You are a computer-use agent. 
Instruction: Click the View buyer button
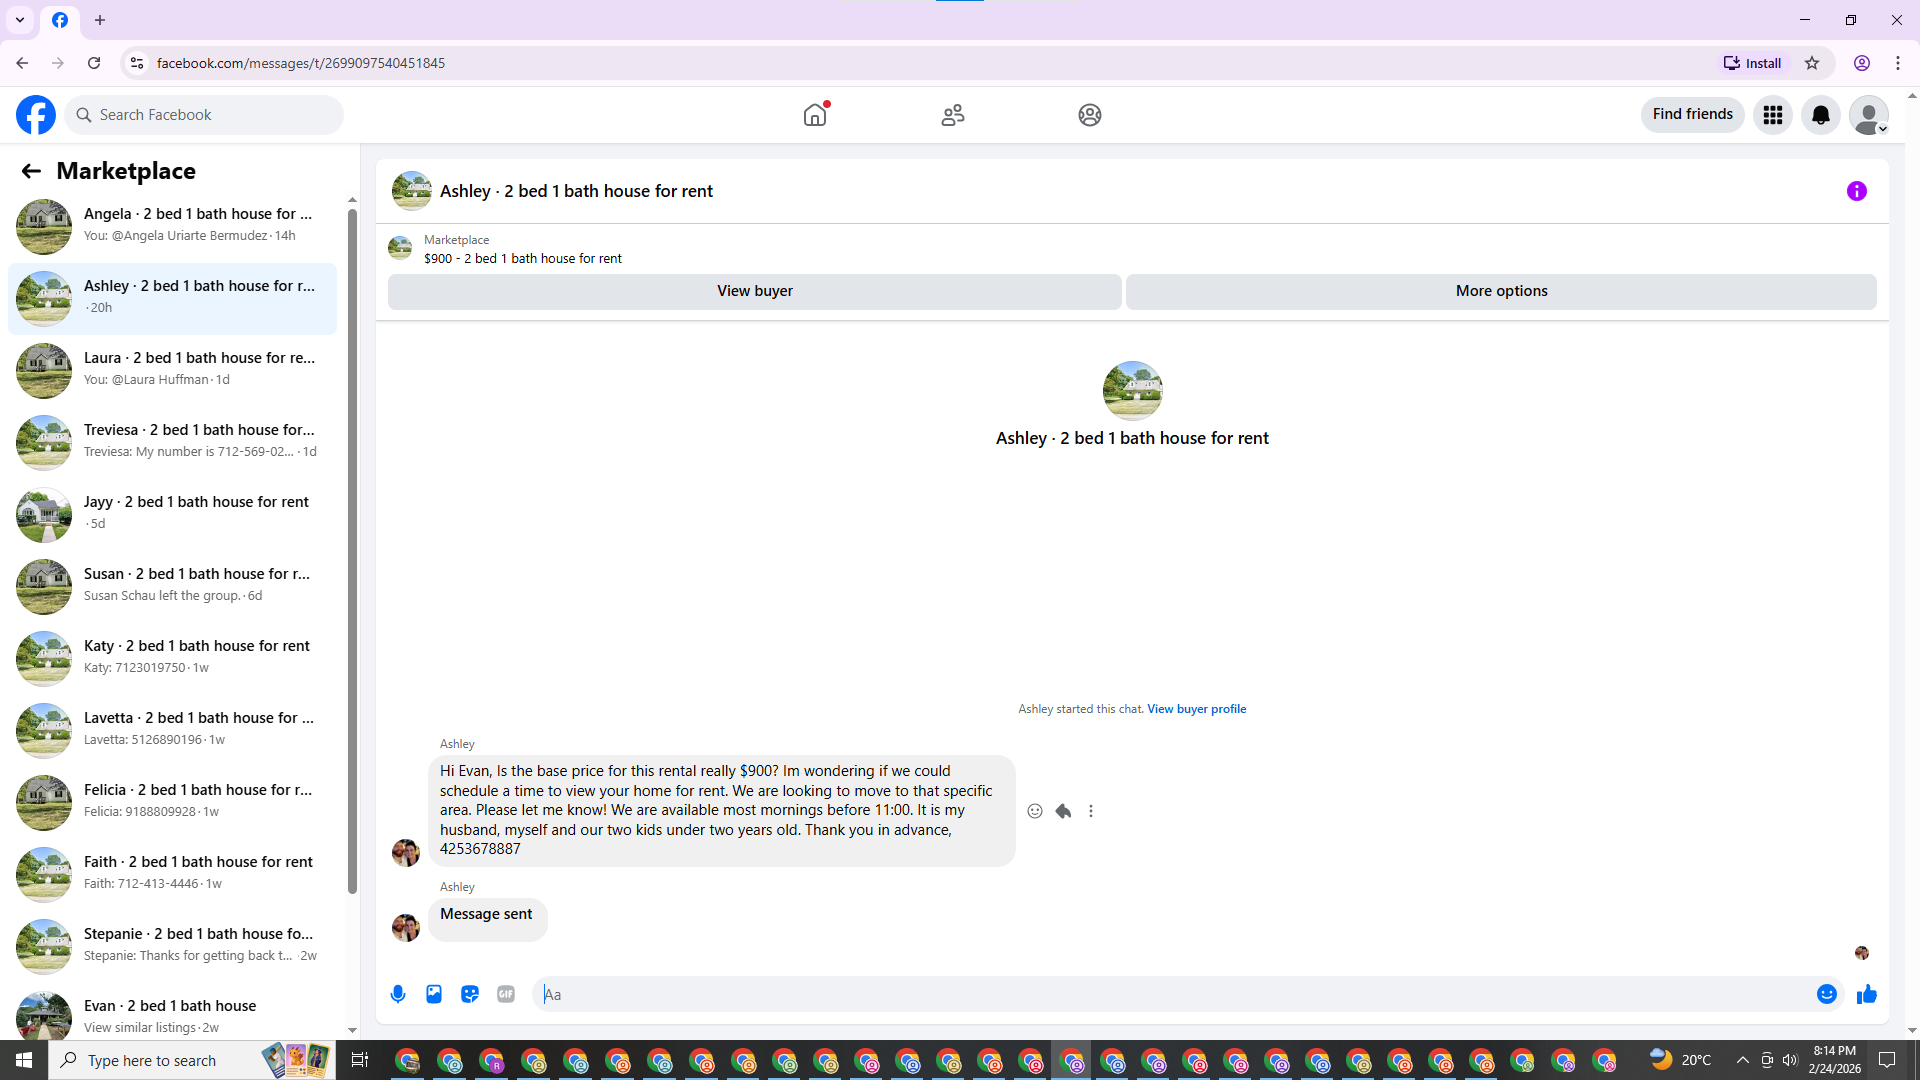pos(754,291)
